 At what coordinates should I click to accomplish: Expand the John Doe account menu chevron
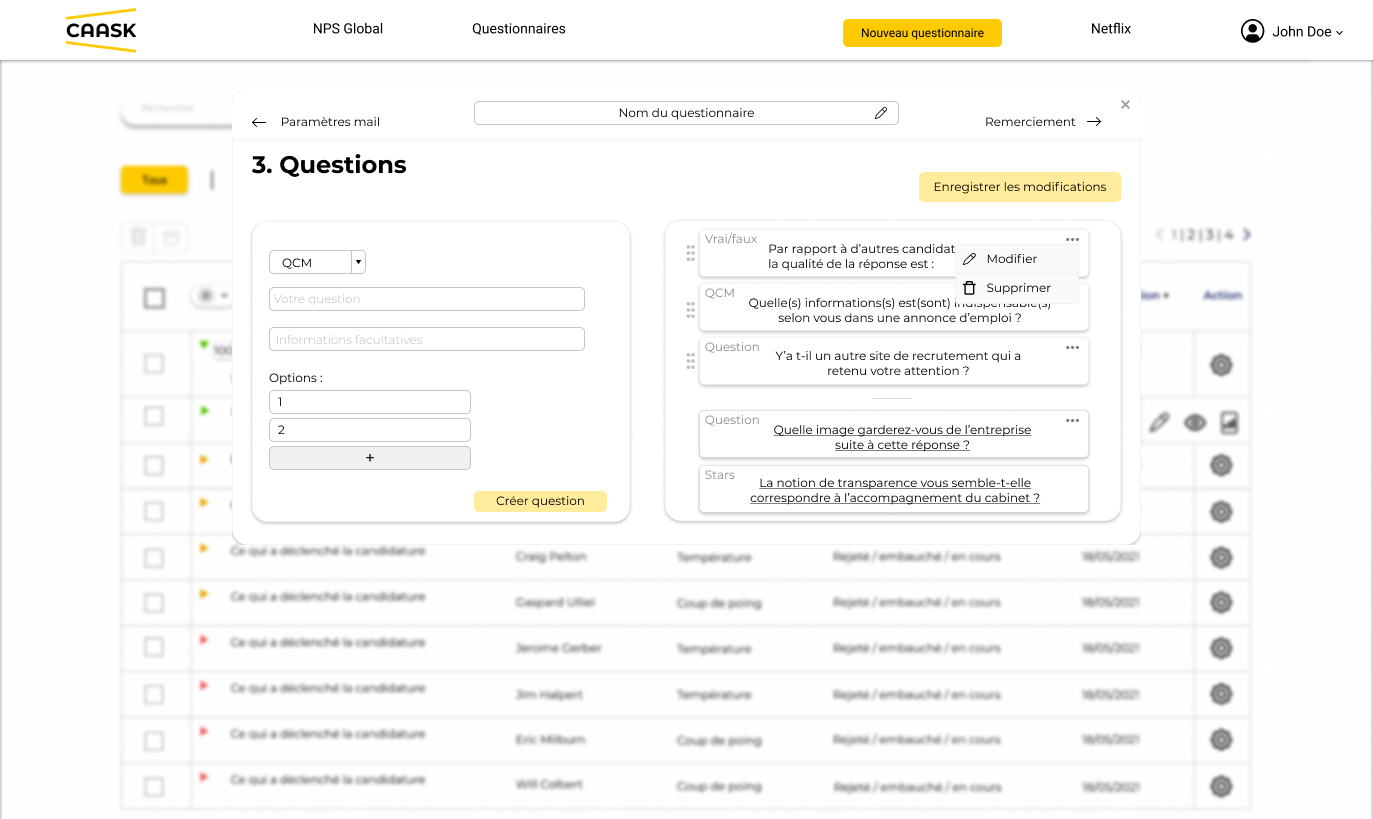tap(1340, 33)
